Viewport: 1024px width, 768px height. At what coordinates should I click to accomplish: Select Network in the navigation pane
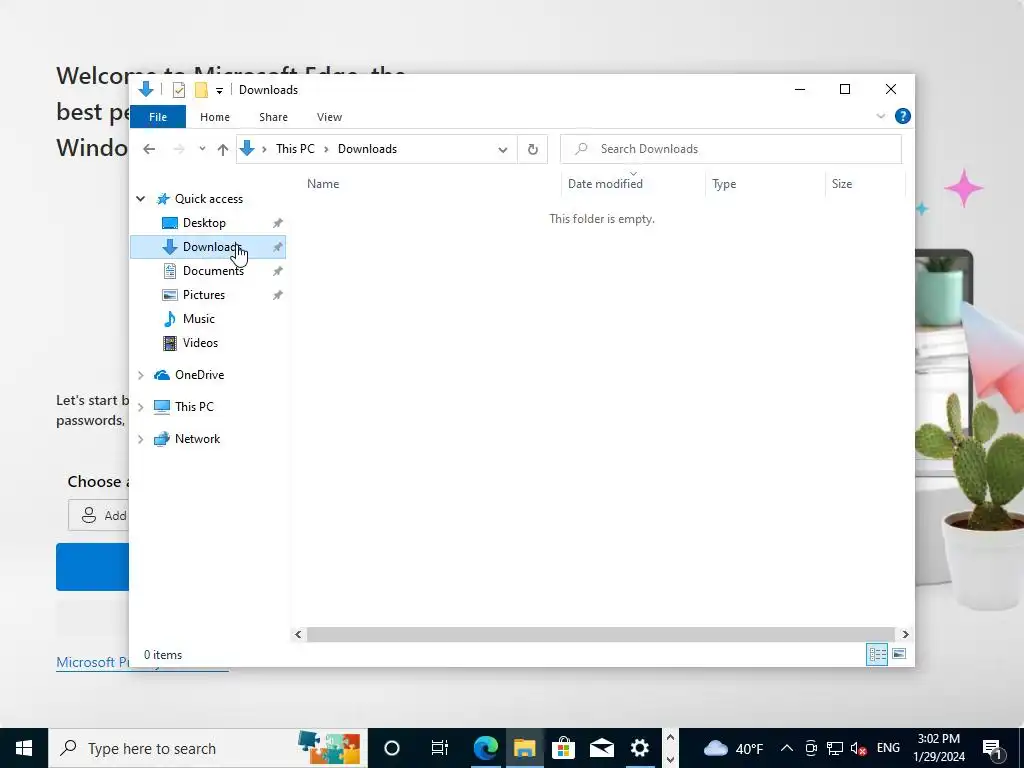pos(197,439)
